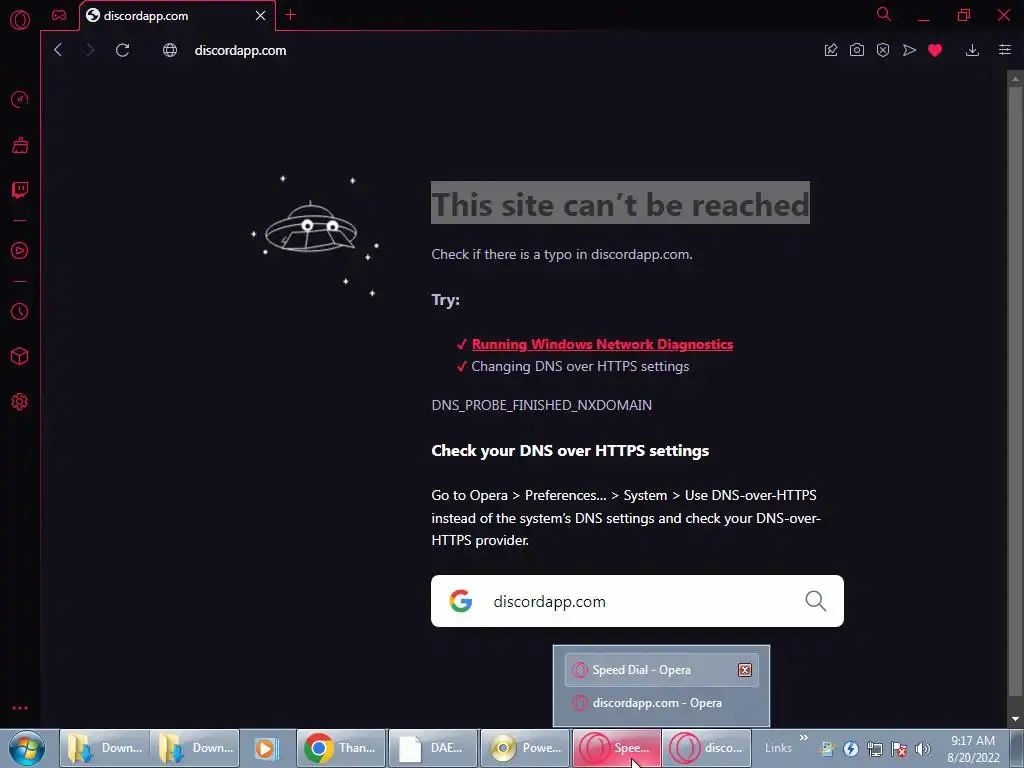Open the Chrome taskbar button
The width and height of the screenshot is (1024, 768).
[x=342, y=748]
